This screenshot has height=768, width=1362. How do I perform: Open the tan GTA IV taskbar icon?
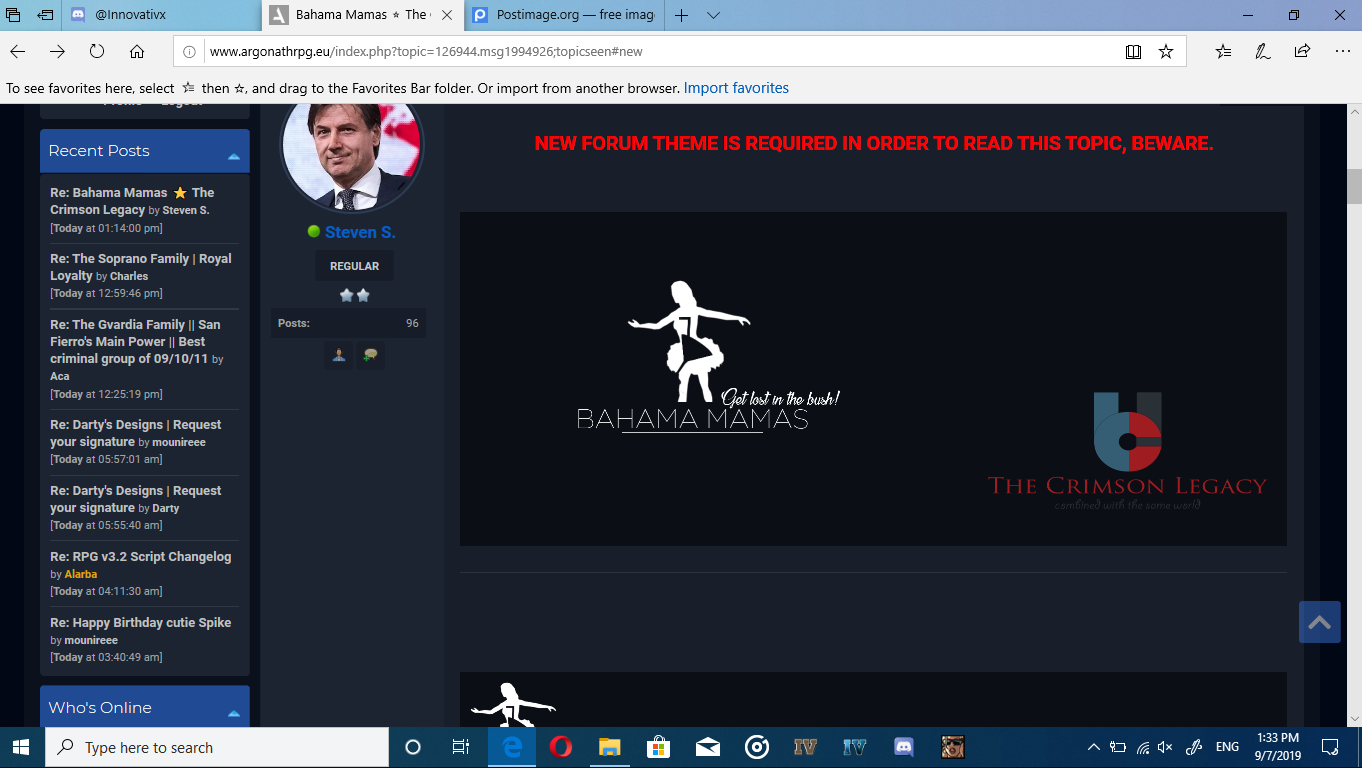[806, 747]
